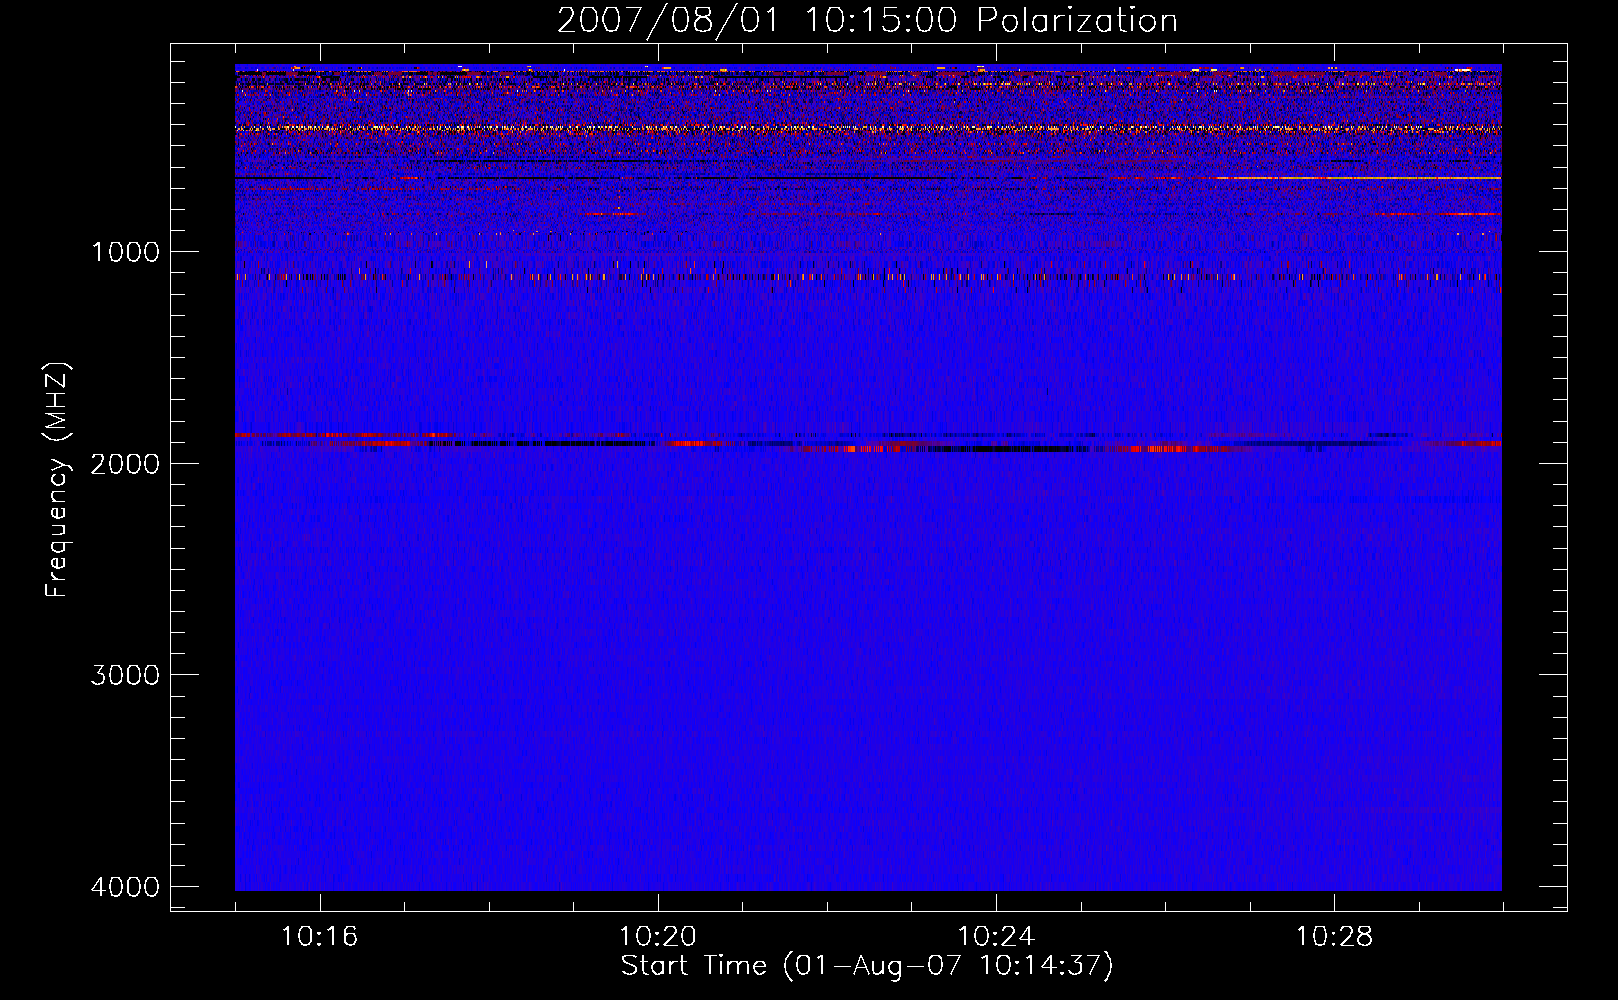Select the 'Frequency (MHZ)' axis label
This screenshot has height=1000, width=1618.
point(57,480)
